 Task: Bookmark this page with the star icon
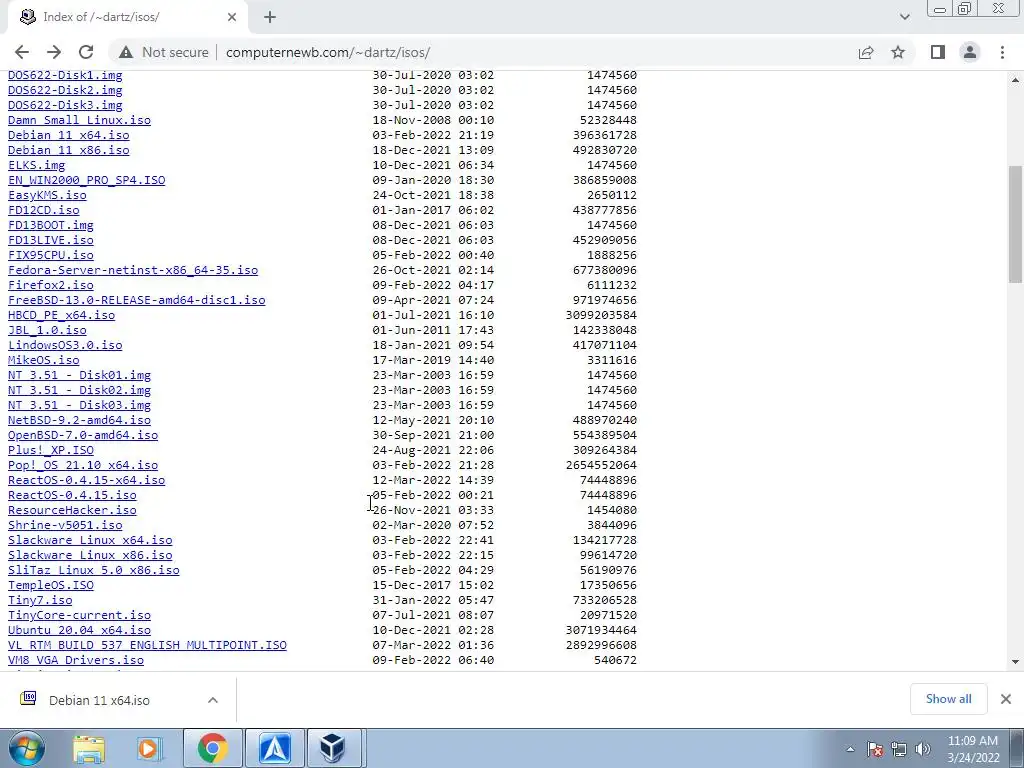pos(898,52)
